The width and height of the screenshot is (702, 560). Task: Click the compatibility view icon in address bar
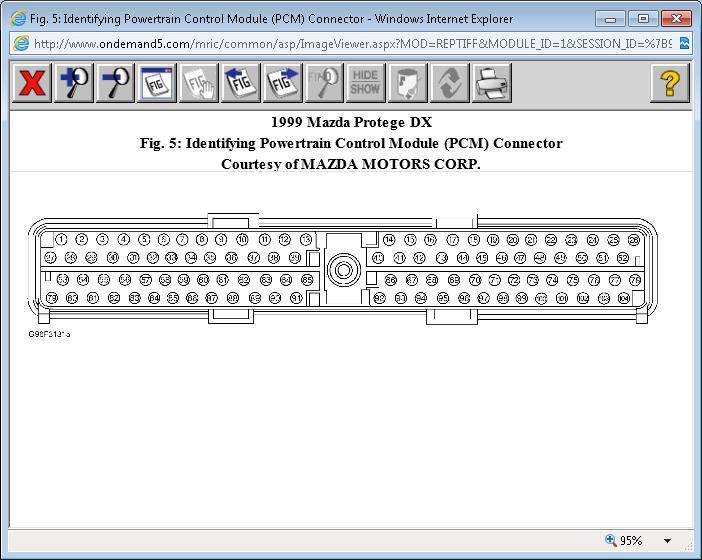point(684,44)
